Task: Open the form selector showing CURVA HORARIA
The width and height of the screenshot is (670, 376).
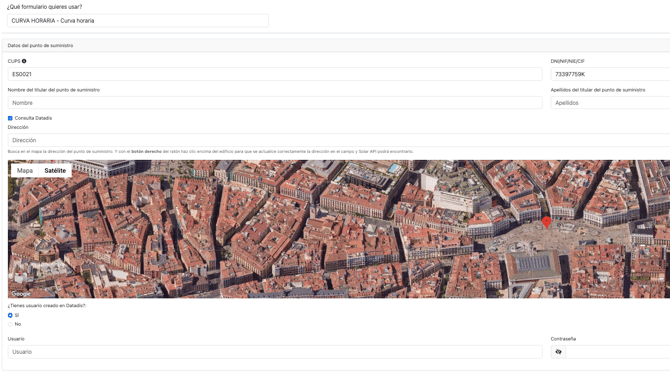Action: click(x=138, y=21)
